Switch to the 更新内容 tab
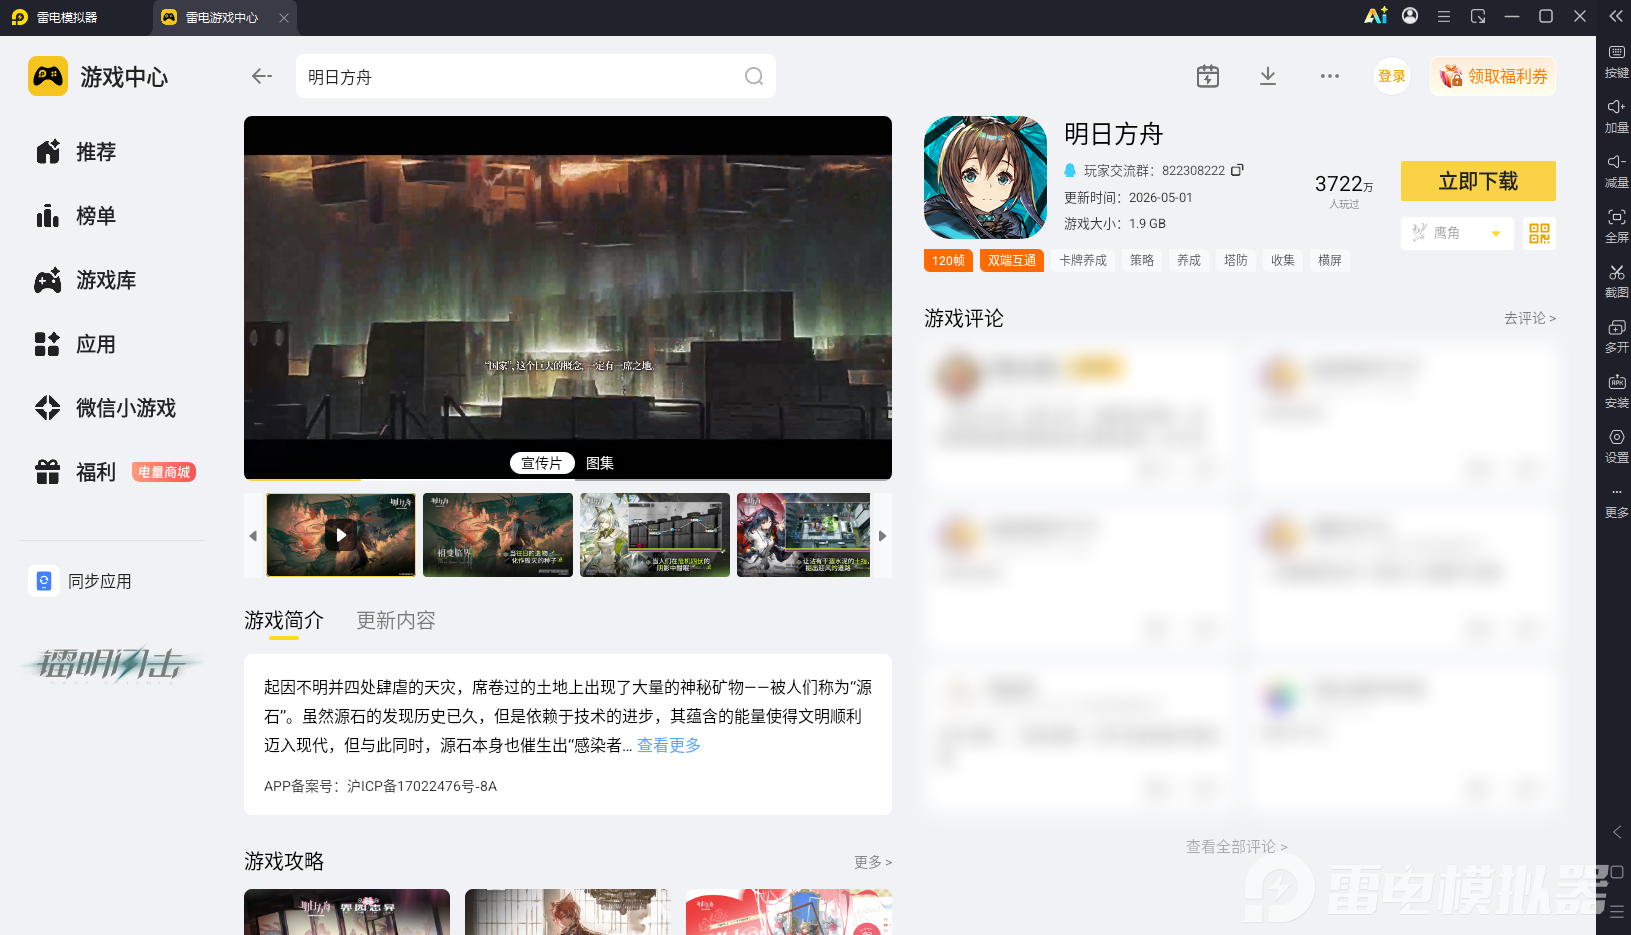This screenshot has width=1631, height=935. pyautogui.click(x=396, y=621)
